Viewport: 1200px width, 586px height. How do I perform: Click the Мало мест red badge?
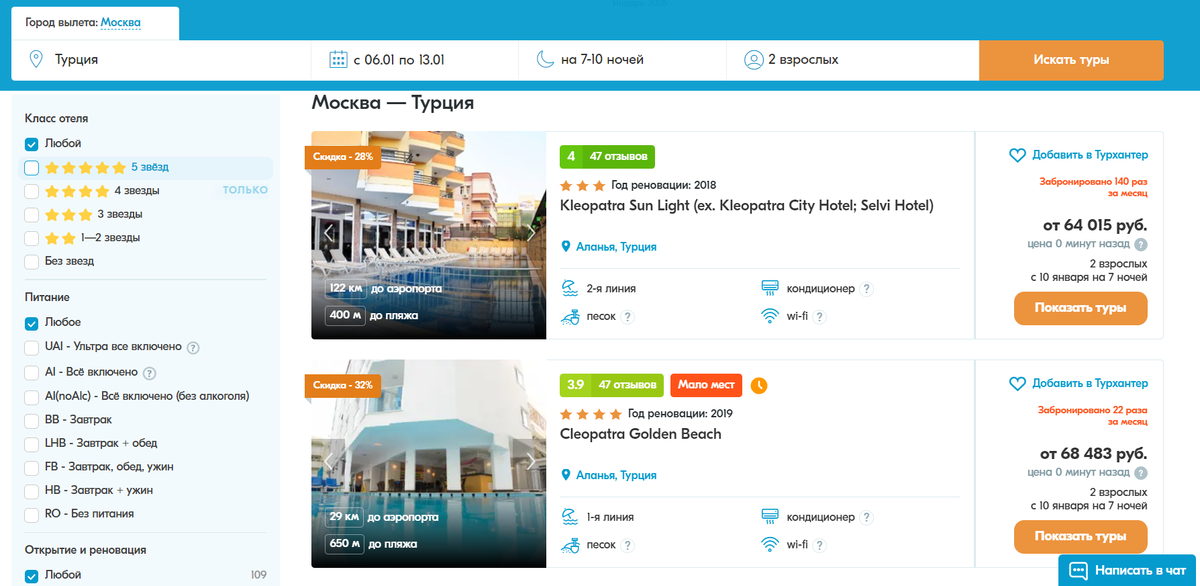coord(706,384)
